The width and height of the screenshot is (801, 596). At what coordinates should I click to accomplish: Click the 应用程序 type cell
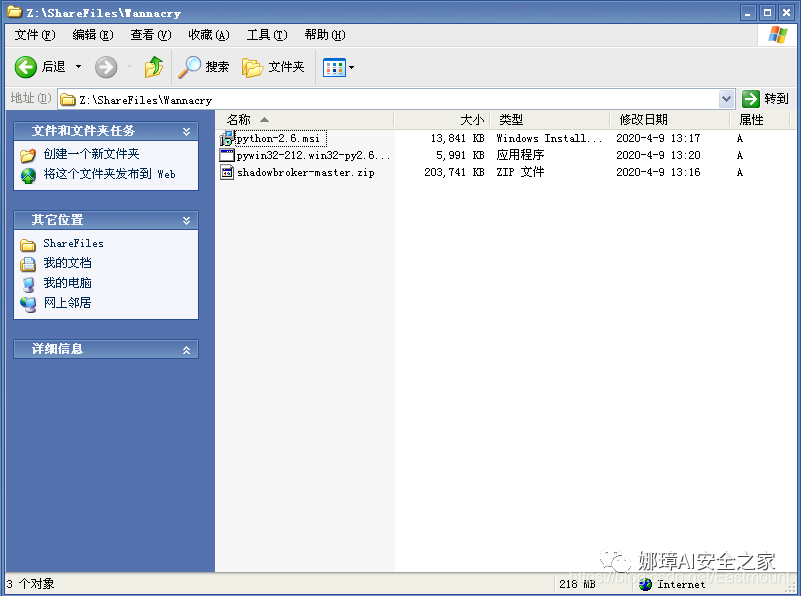tap(520, 155)
